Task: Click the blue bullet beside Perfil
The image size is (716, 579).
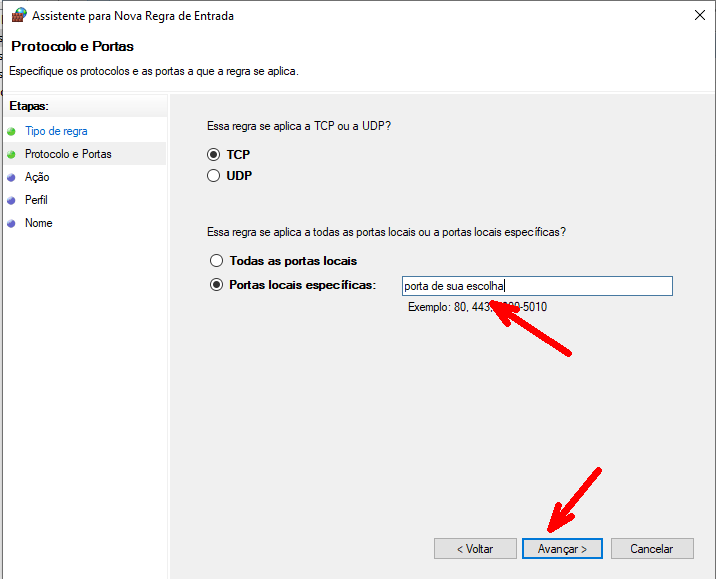Action: pyautogui.click(x=11, y=200)
